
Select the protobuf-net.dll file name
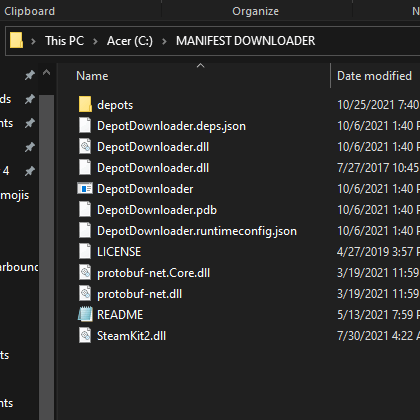(139, 294)
